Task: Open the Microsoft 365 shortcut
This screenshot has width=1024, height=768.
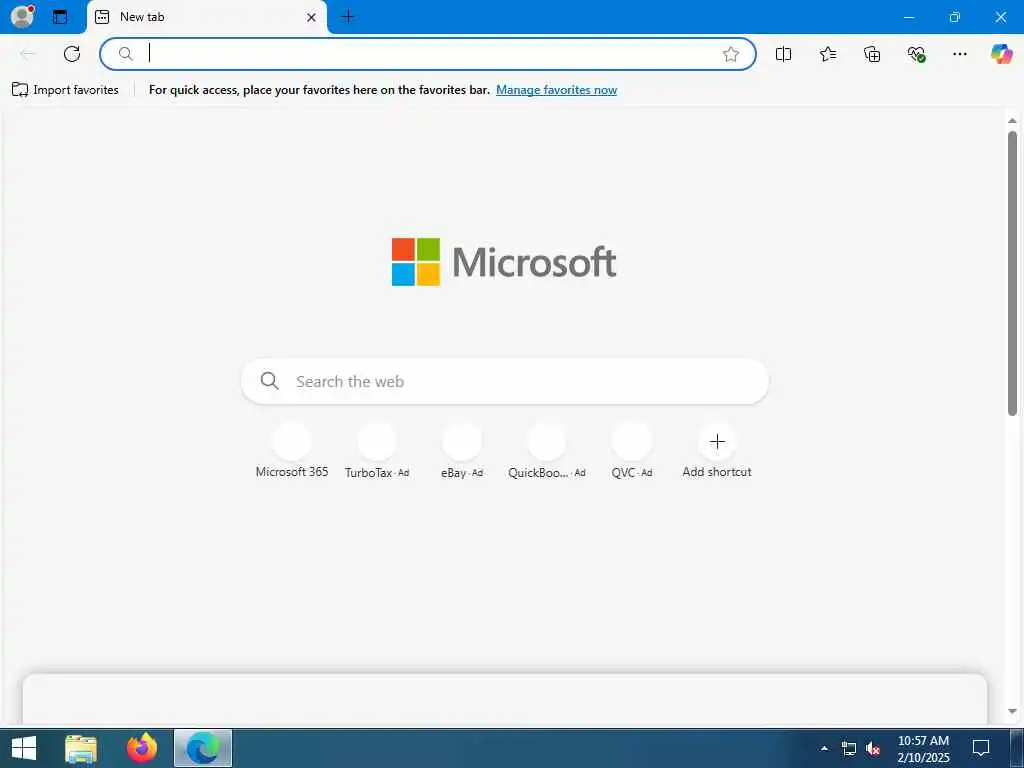Action: coord(292,451)
